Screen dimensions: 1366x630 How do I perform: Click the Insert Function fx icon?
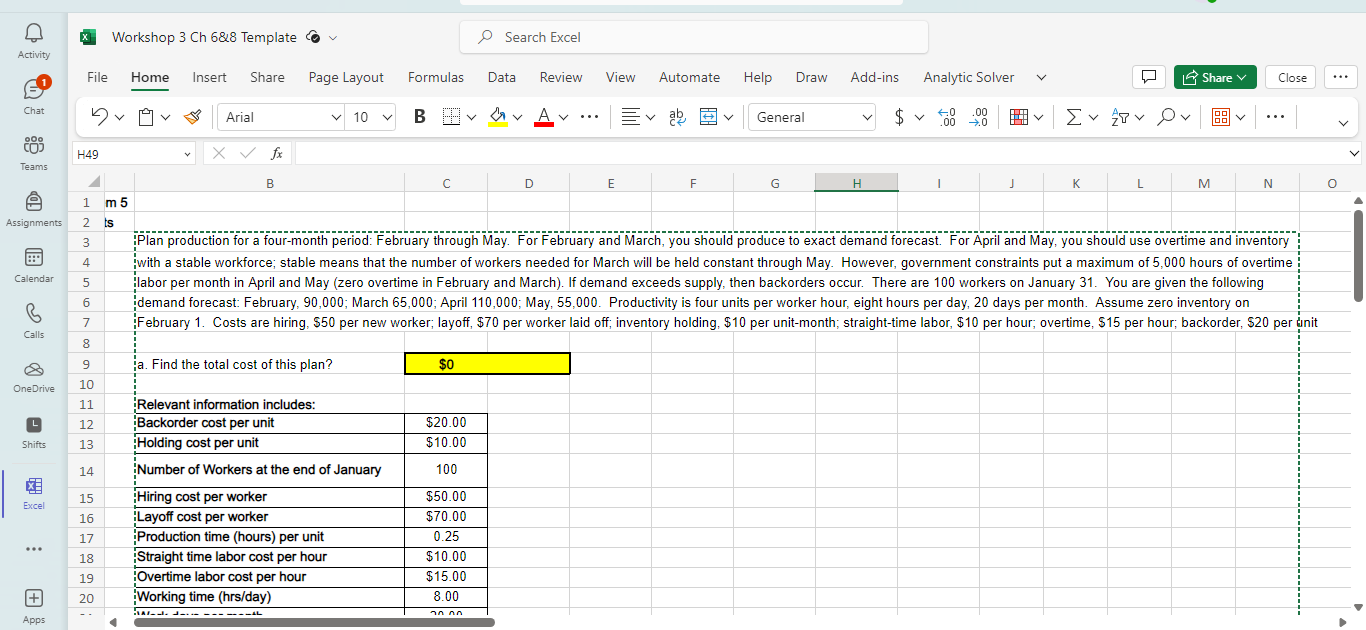coord(277,154)
